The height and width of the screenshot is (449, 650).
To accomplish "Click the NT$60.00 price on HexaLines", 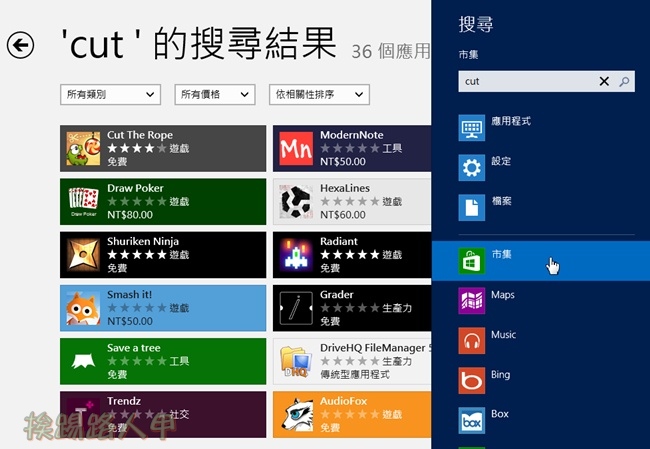I will click(x=342, y=215).
